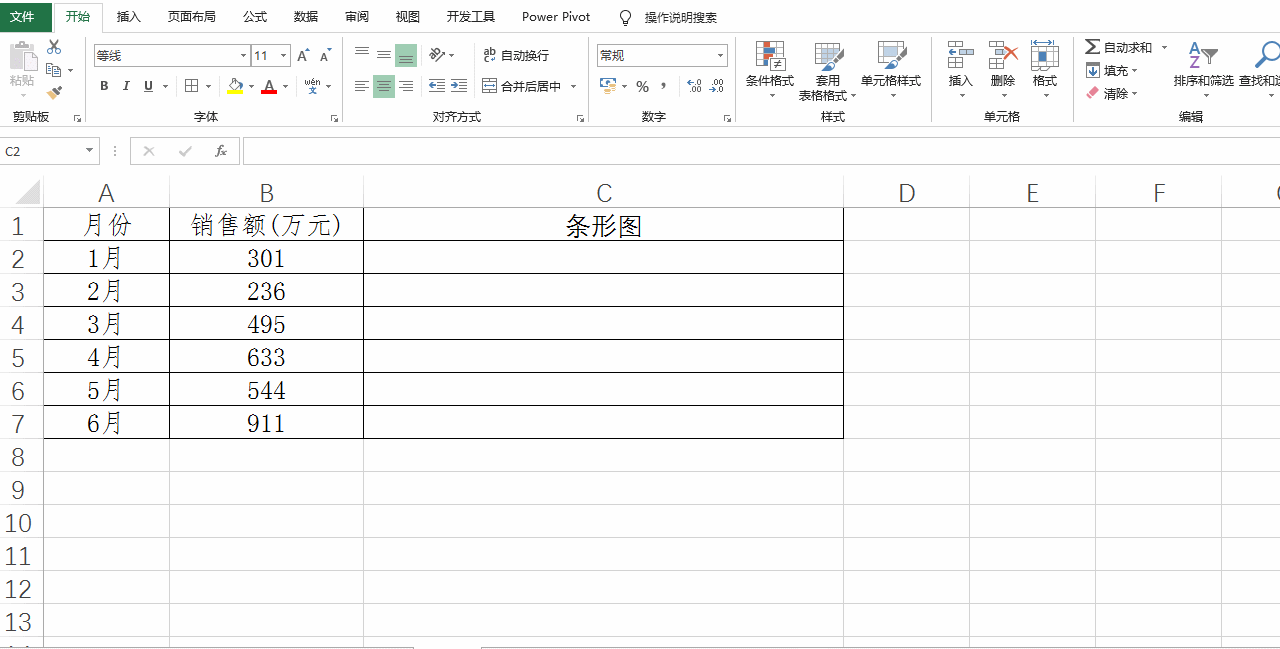Image resolution: width=1280 pixels, height=649 pixels.
Task: Open the 数据 ribbon tab
Action: (305, 17)
